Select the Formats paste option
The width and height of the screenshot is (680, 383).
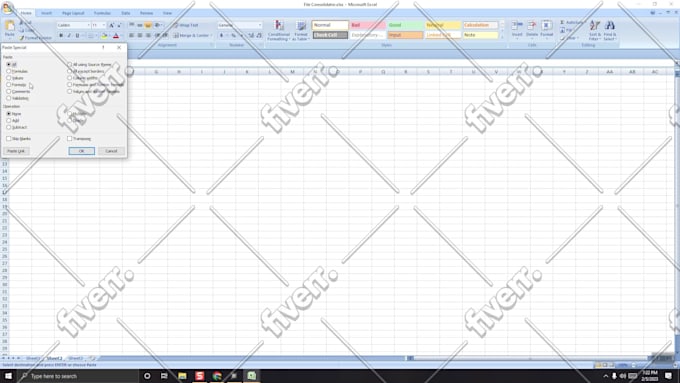(9, 85)
